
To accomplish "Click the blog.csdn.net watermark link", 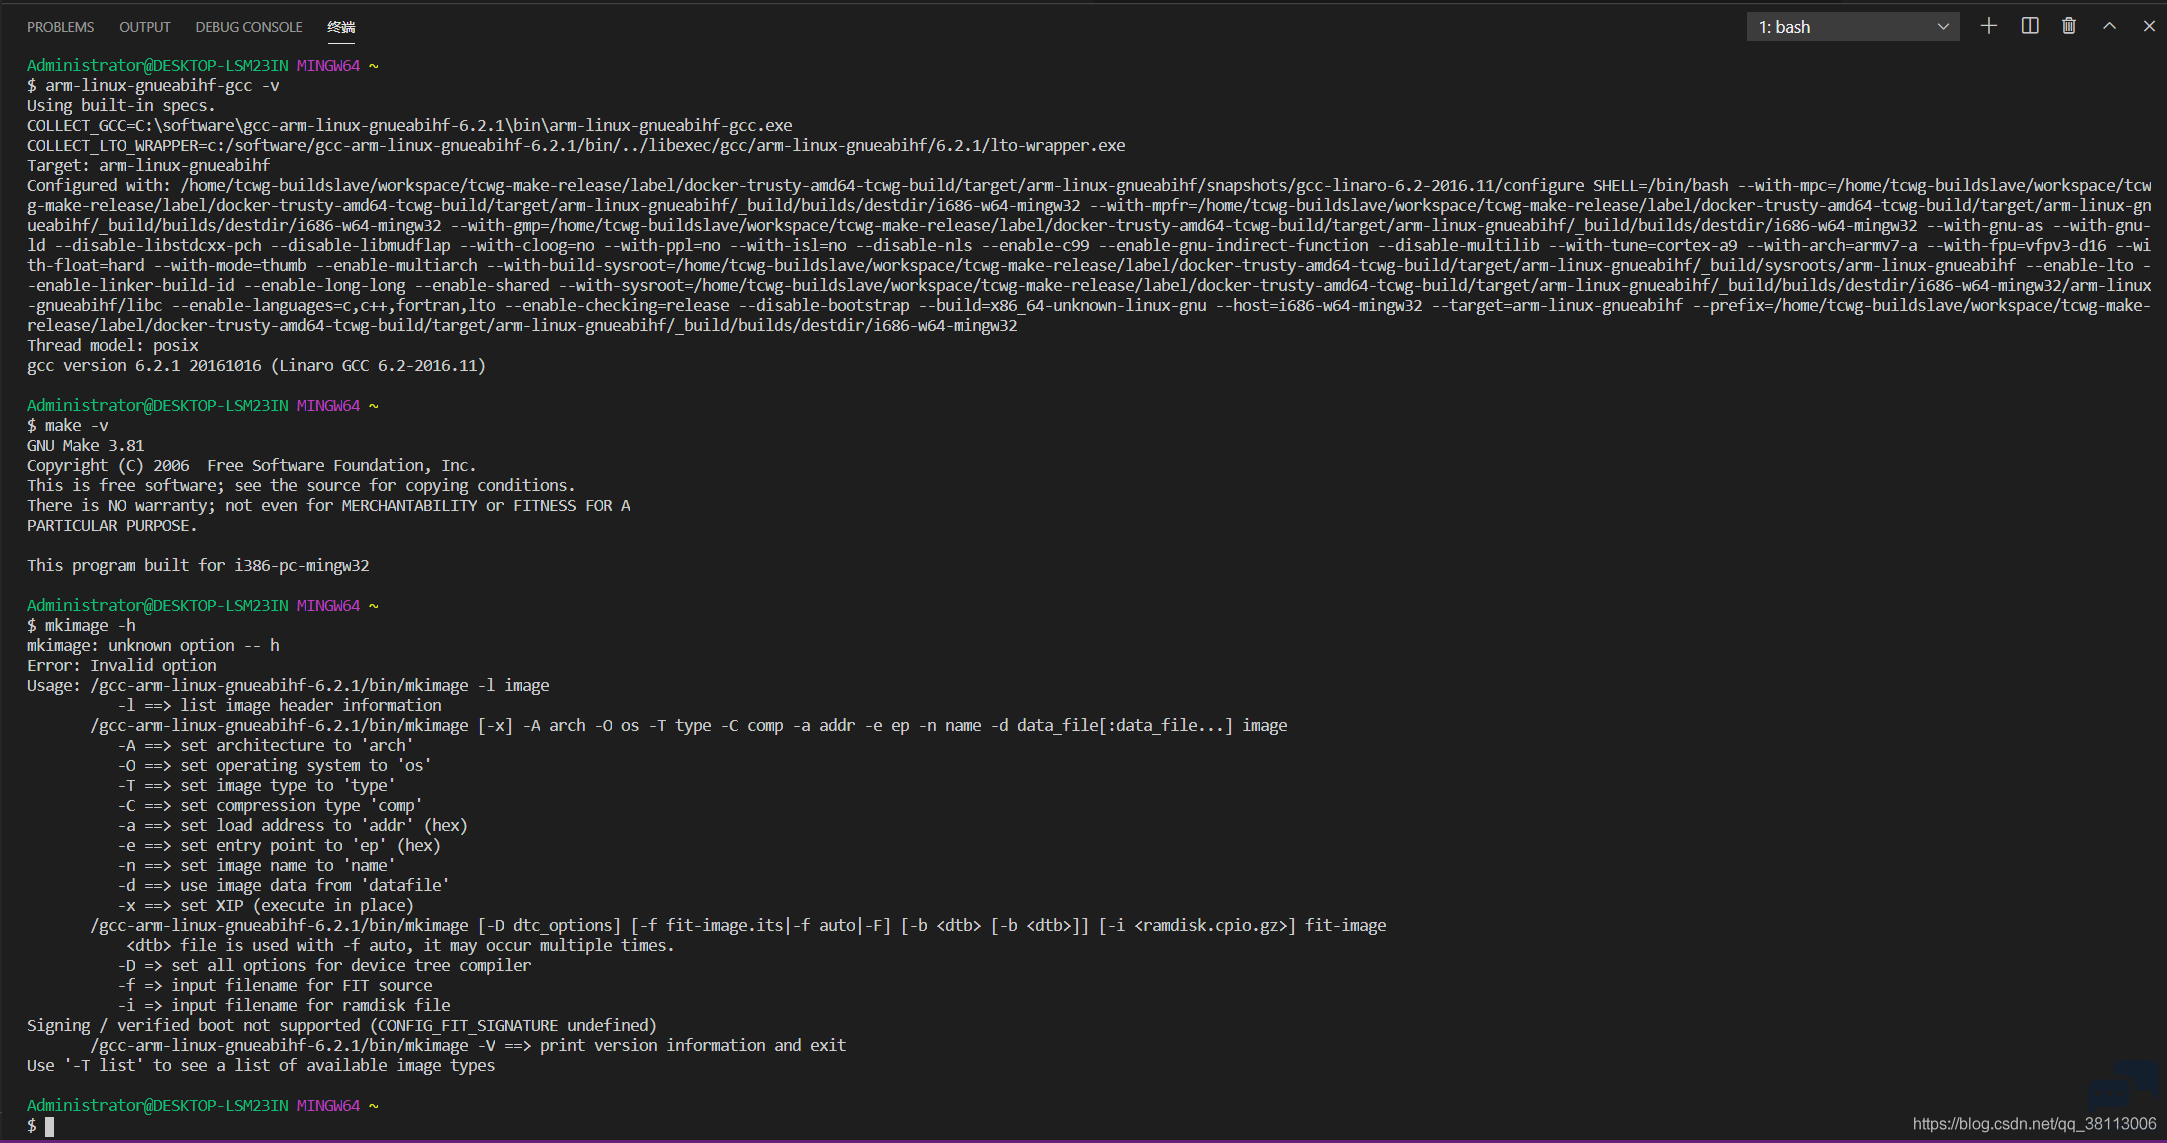I will (2034, 1124).
